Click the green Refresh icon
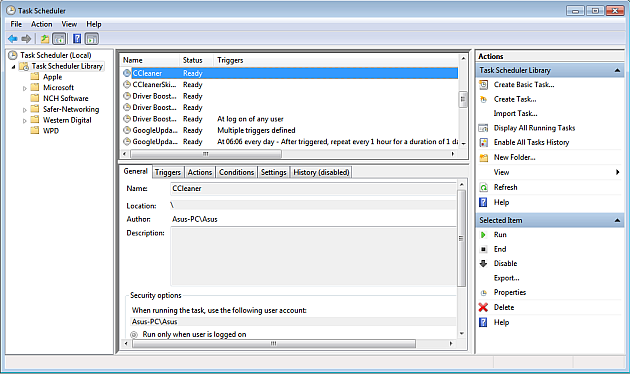 [484, 188]
